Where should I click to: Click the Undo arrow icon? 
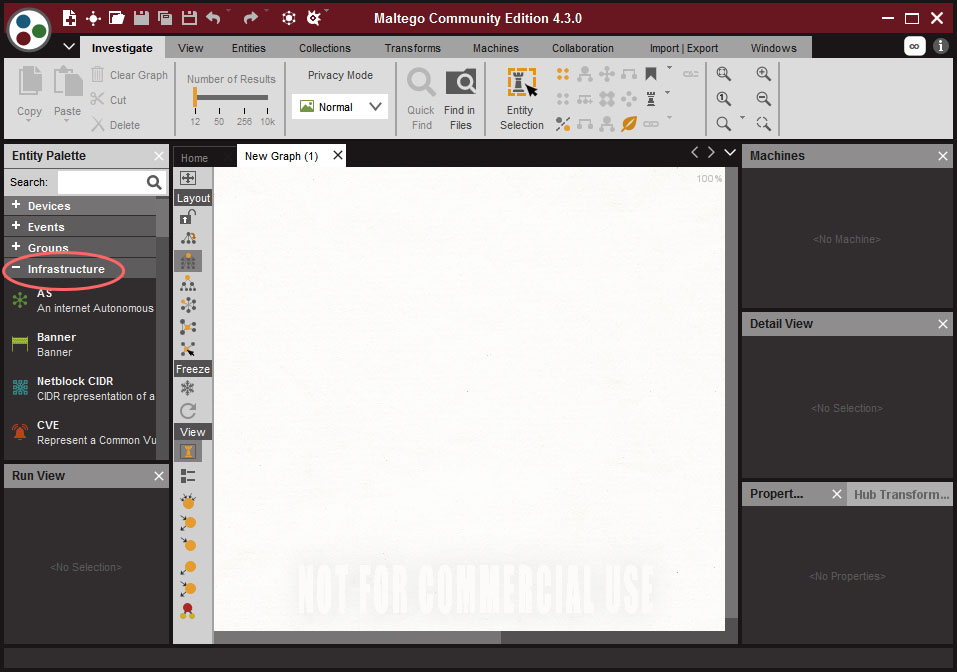213,18
